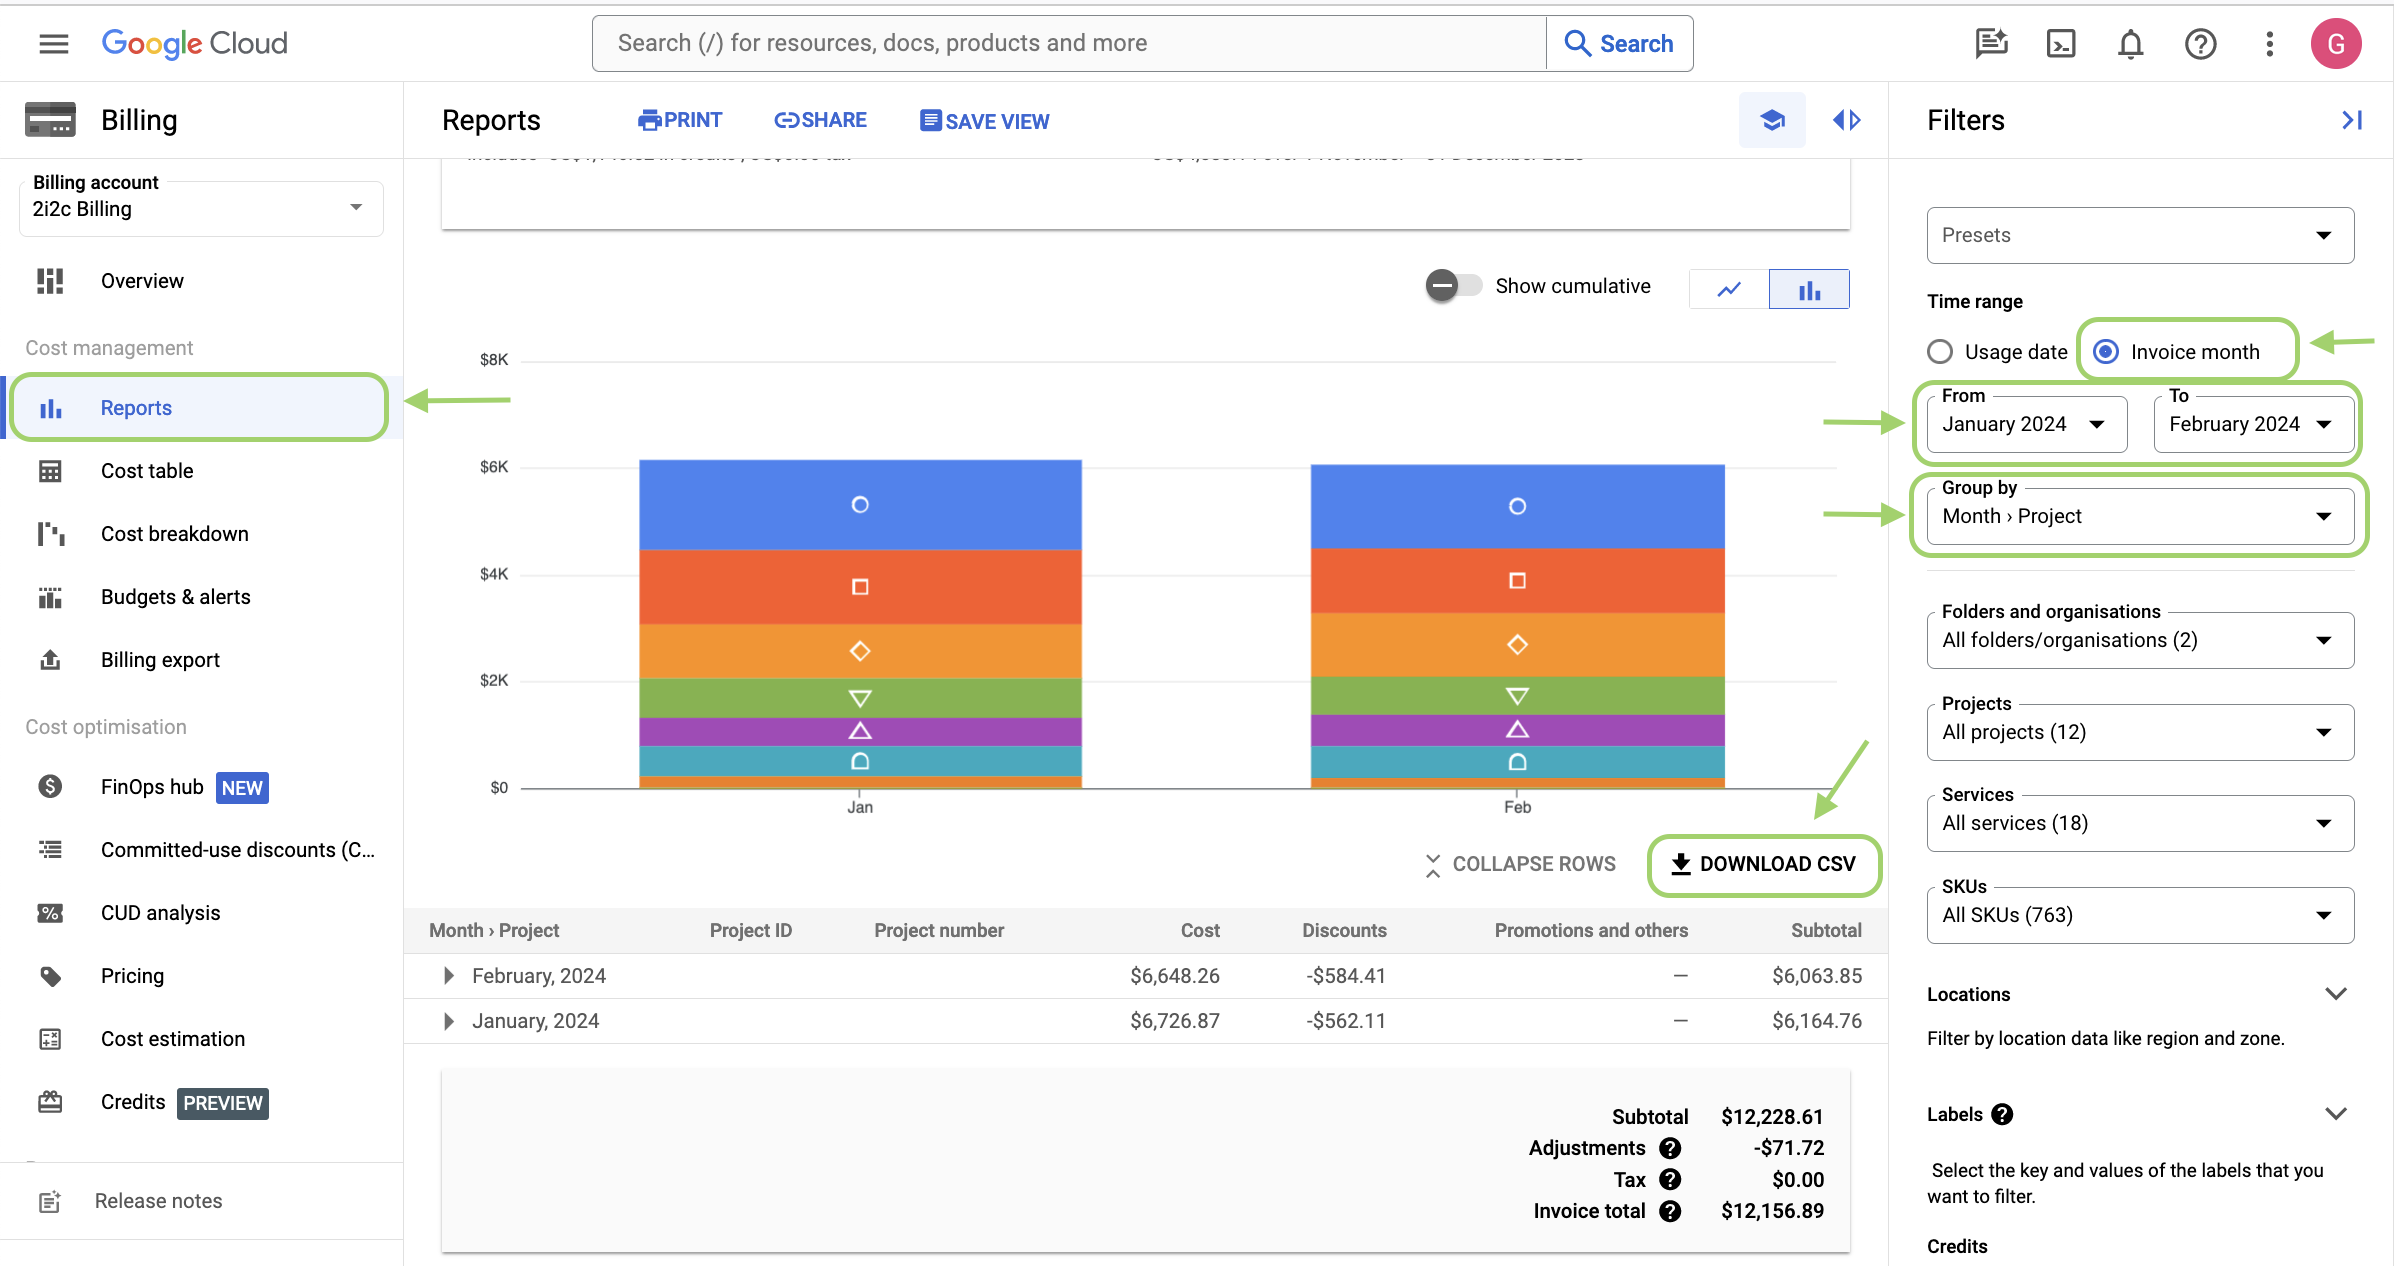Focus the resource search field
The width and height of the screenshot is (2394, 1266).
[1068, 43]
